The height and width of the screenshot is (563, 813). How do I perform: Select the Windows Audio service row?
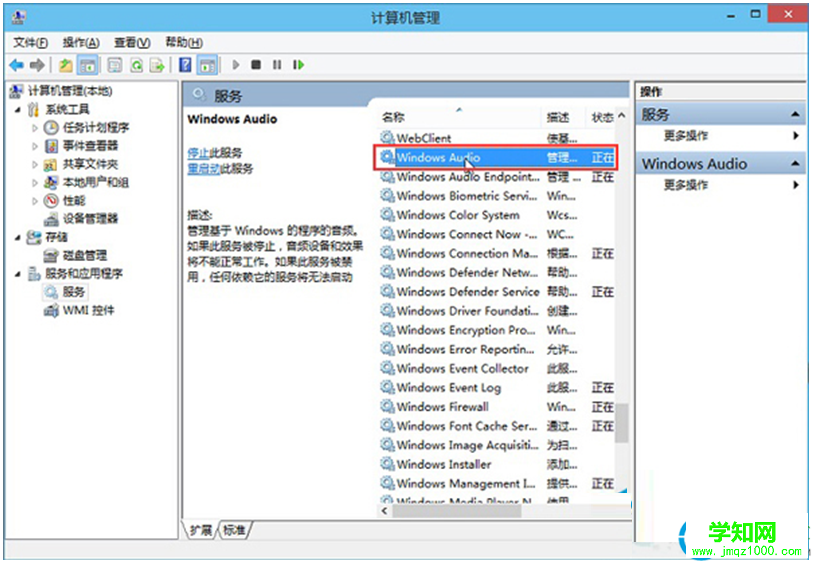[x=496, y=158]
